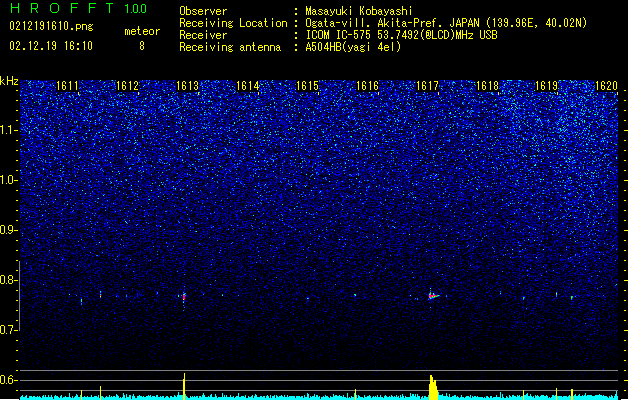629x400 pixels.
Task: Click the 'Receiving antenna' field label
Action: [x=230, y=47]
